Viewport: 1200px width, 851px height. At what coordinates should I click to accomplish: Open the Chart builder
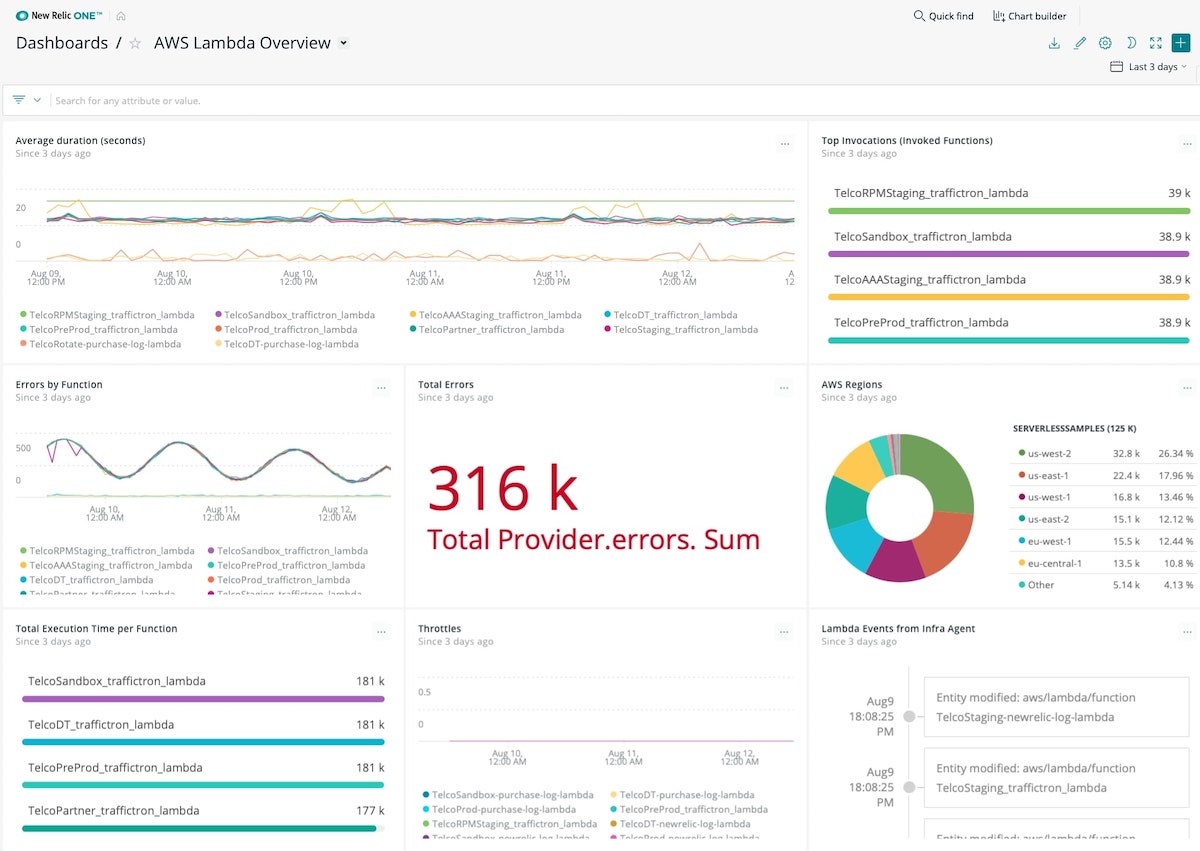tap(1030, 16)
